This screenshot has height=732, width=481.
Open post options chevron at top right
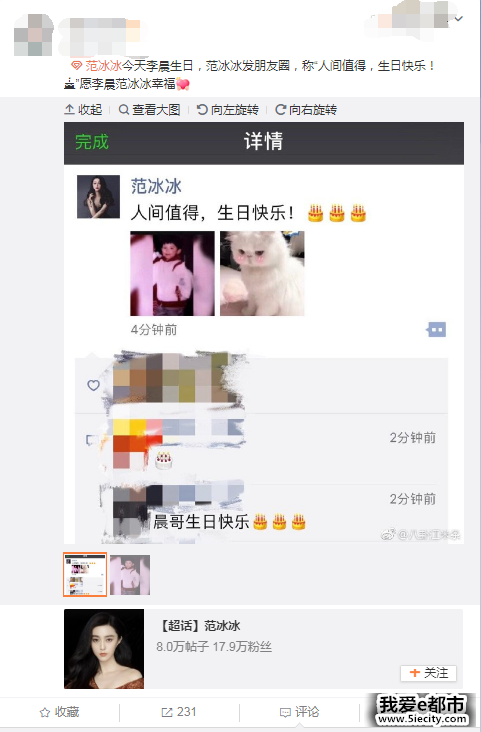tap(459, 19)
